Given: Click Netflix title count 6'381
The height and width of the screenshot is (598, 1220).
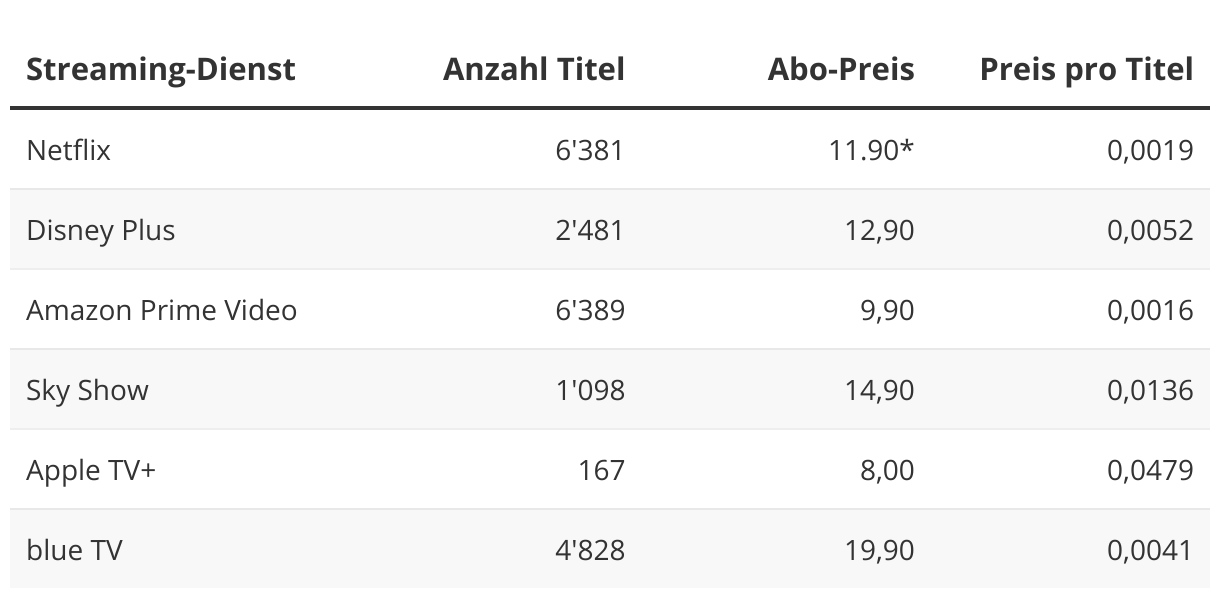Looking at the screenshot, I should coord(590,150).
